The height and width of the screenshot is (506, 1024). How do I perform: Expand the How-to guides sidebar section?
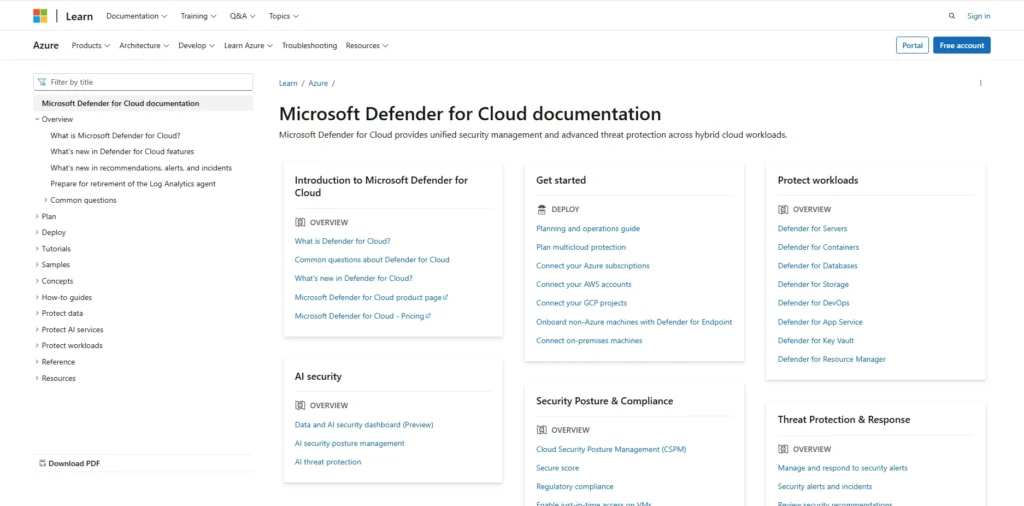37,297
